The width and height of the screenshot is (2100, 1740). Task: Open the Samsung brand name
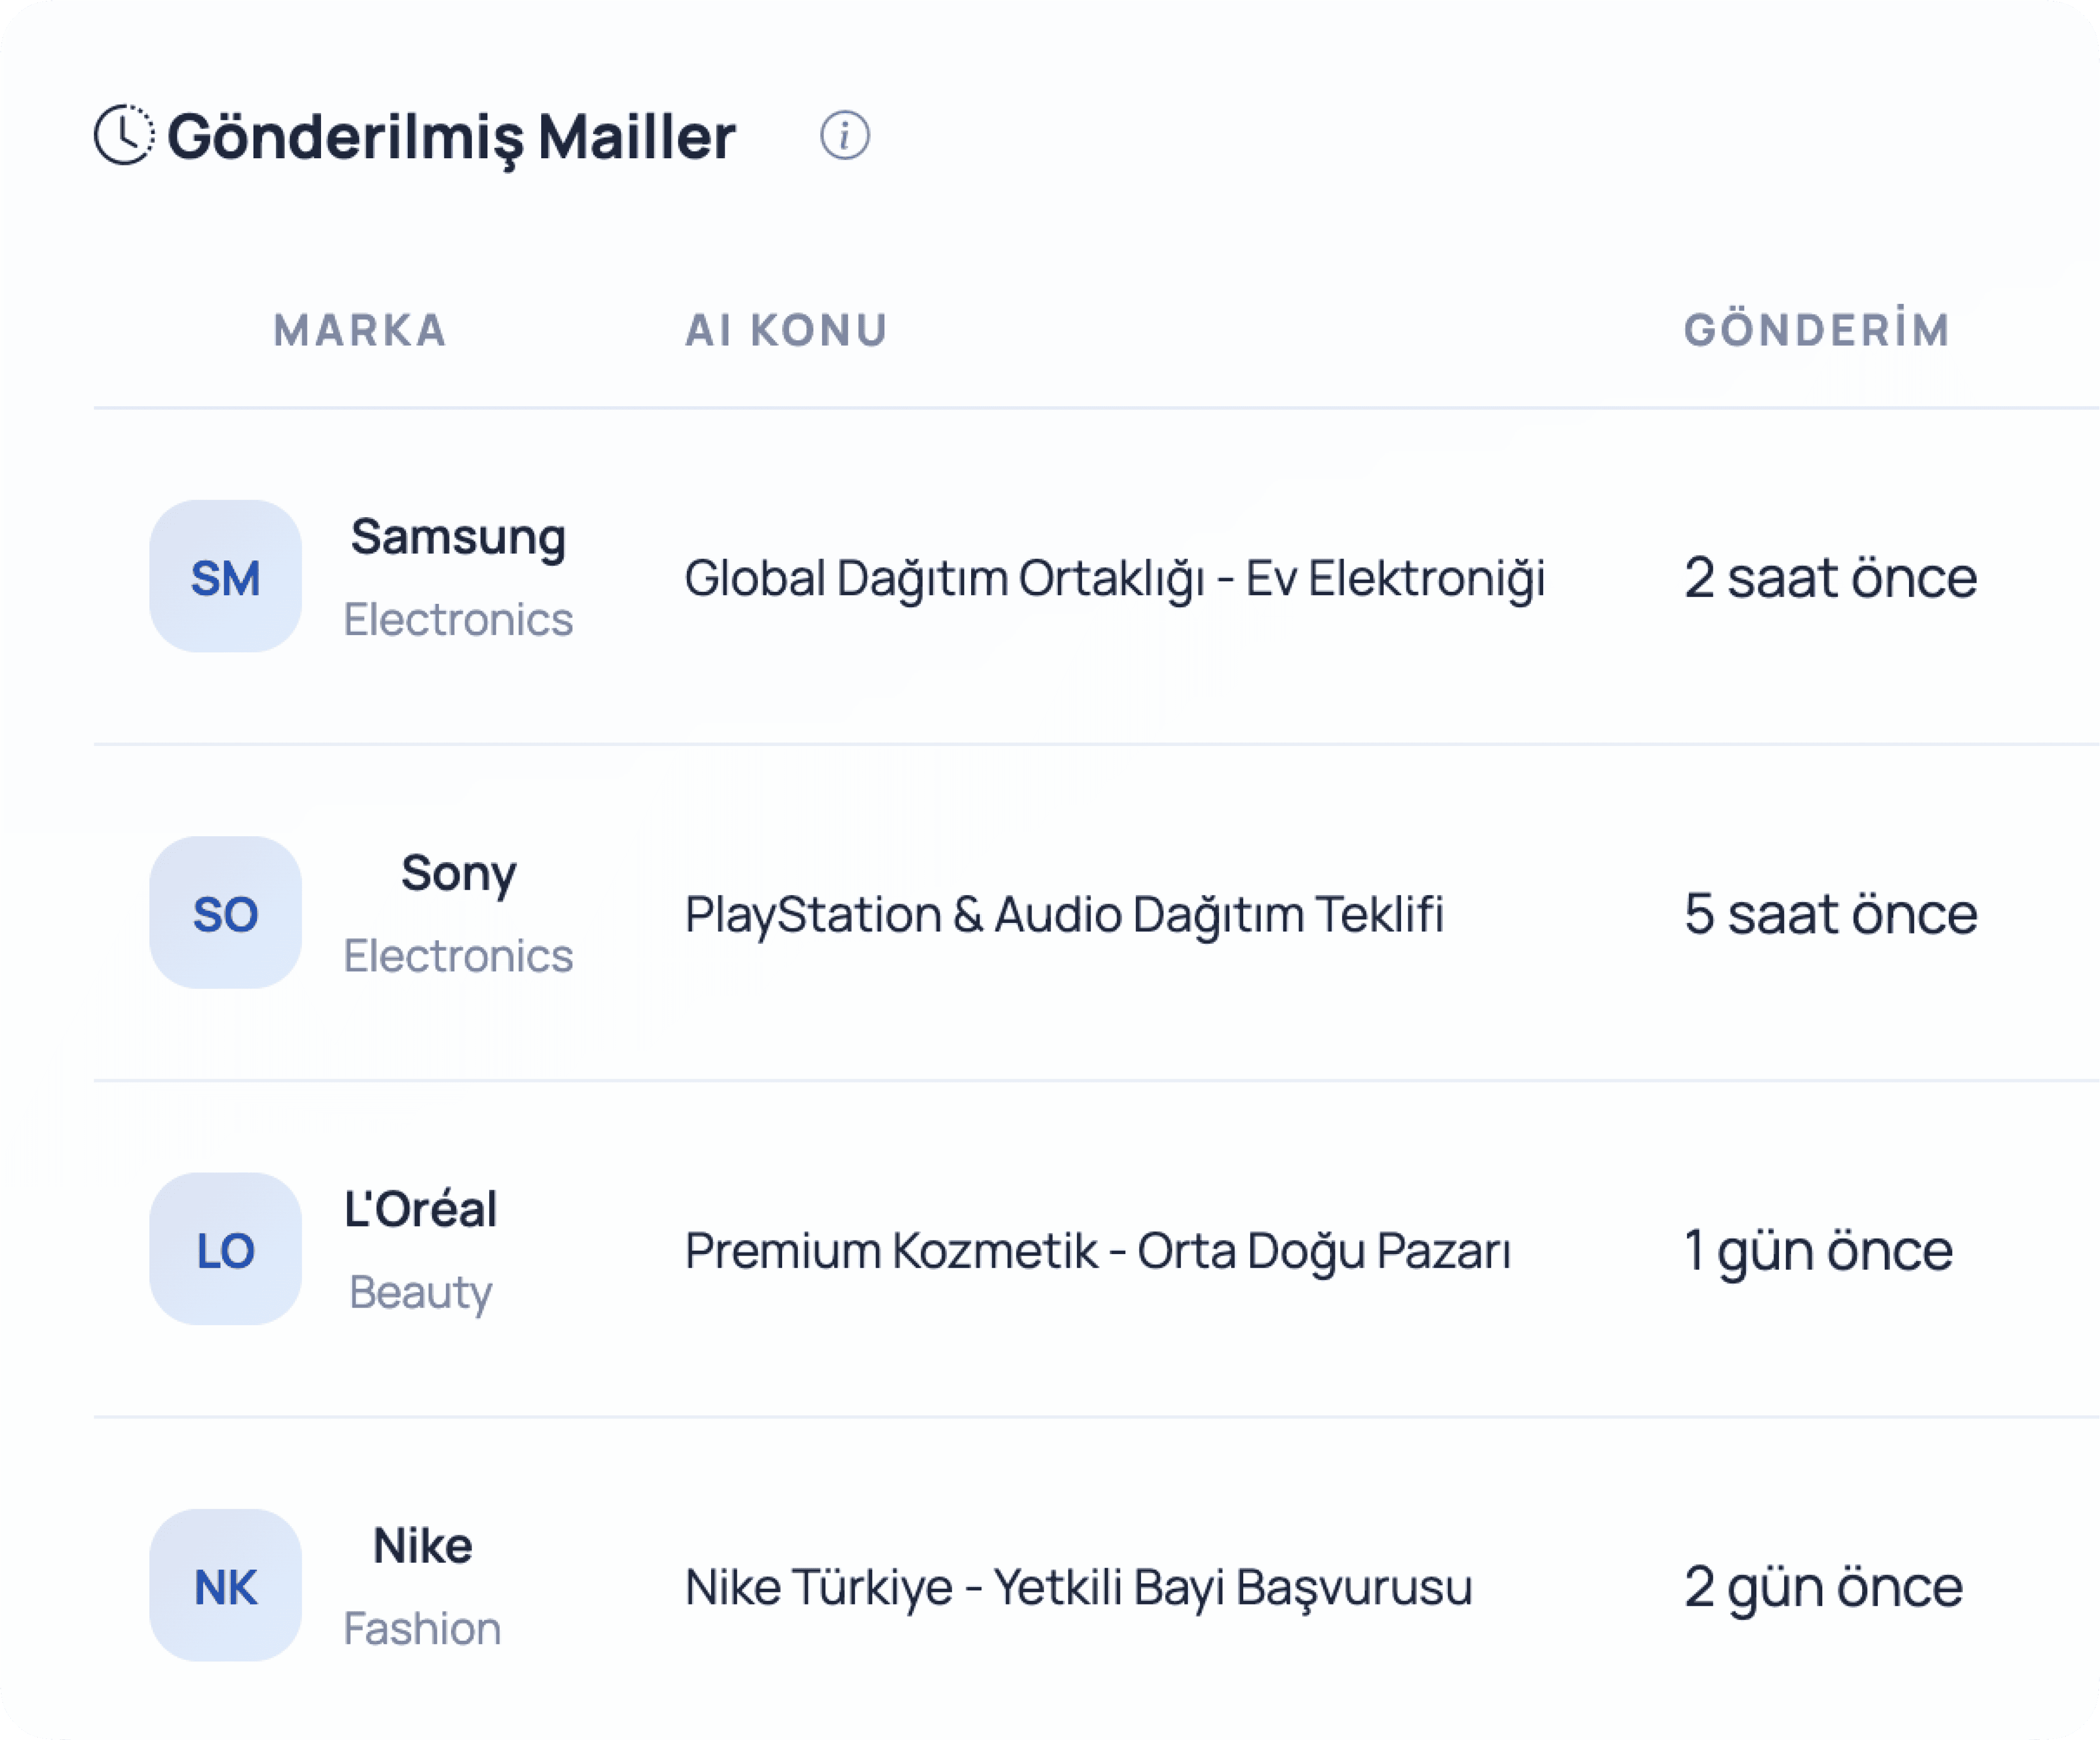point(458,538)
